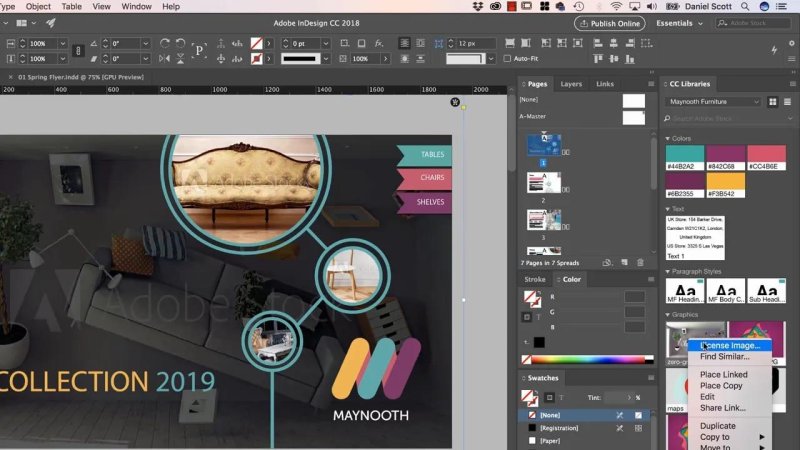Open control panel settings gear
Image resolution: width=800 pixels, height=450 pixels.
coord(791,43)
